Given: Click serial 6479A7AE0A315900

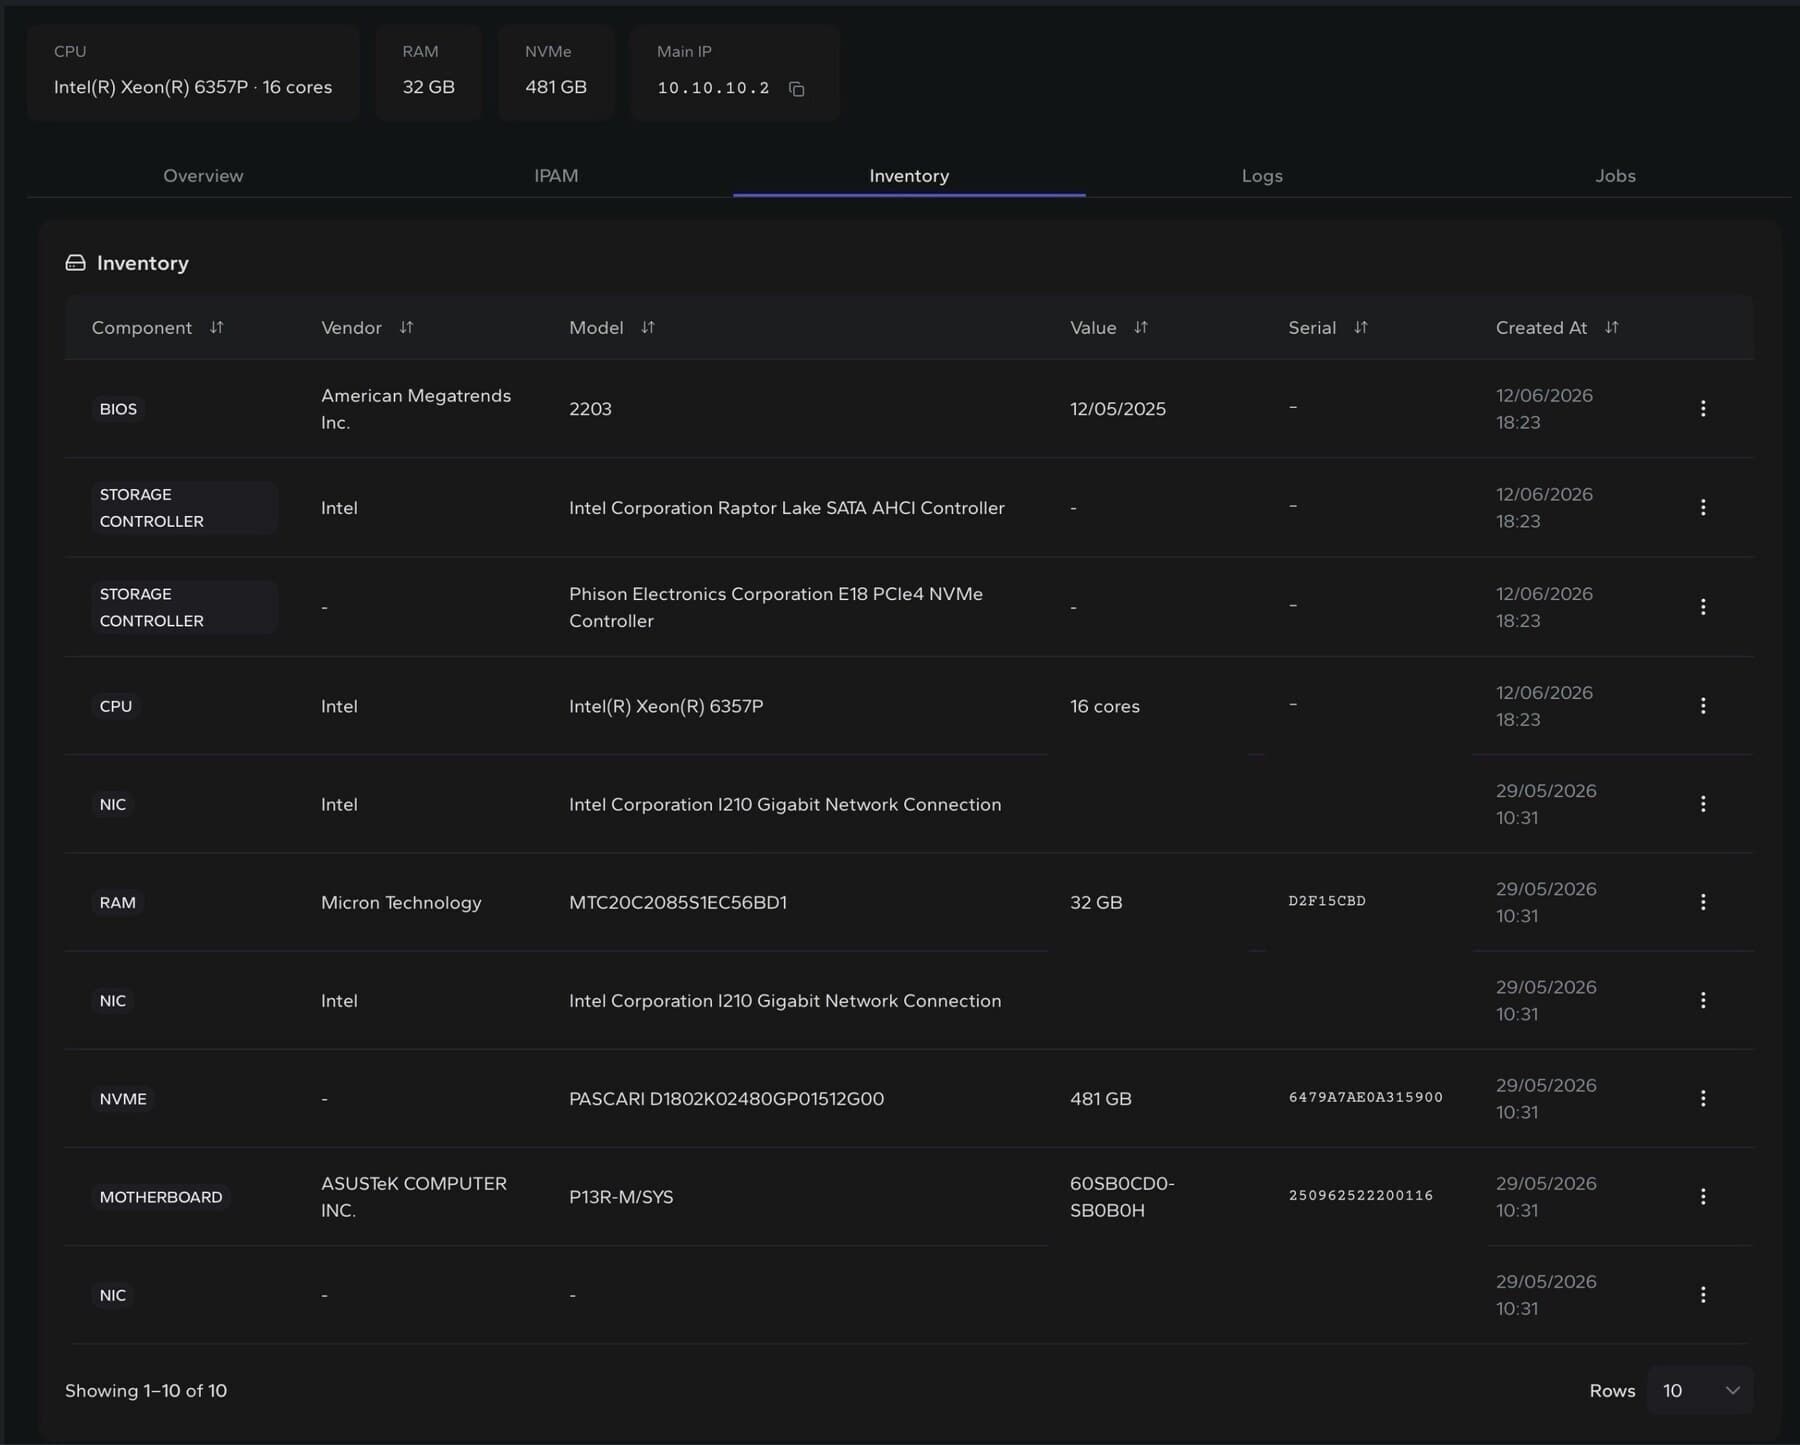Looking at the screenshot, I should (1365, 1097).
